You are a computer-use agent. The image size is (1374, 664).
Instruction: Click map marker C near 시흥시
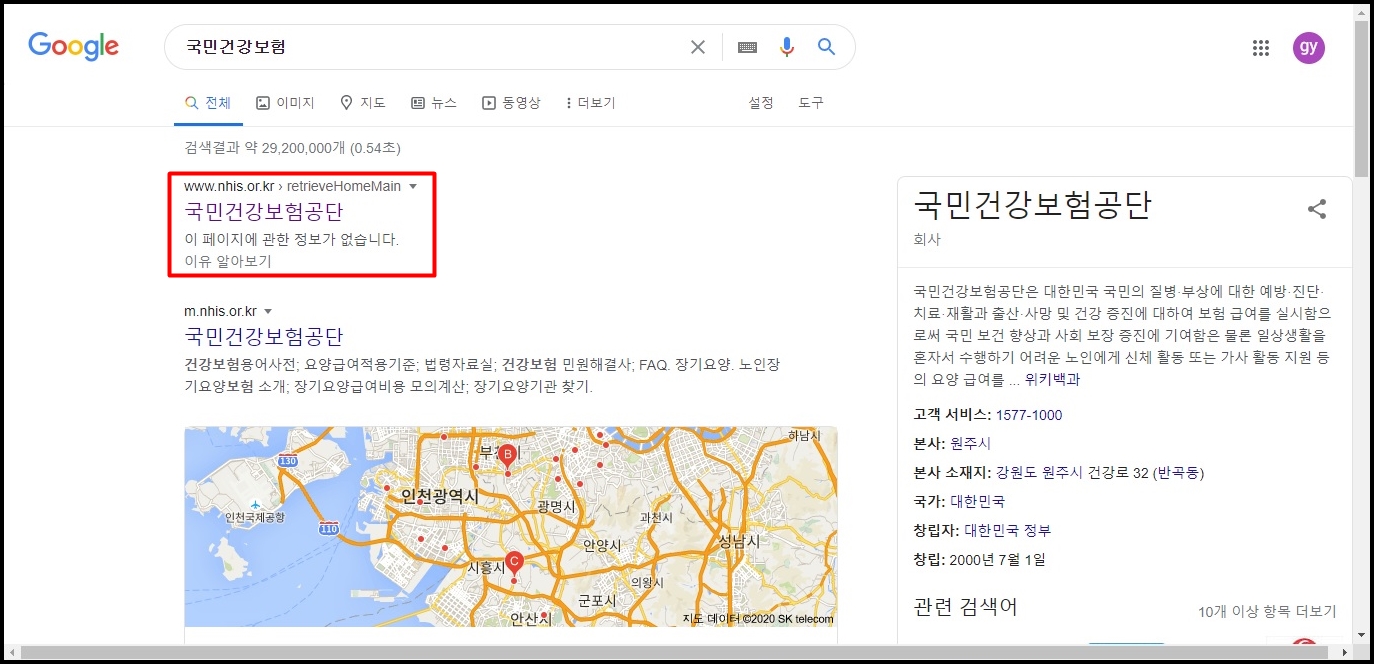tap(514, 564)
